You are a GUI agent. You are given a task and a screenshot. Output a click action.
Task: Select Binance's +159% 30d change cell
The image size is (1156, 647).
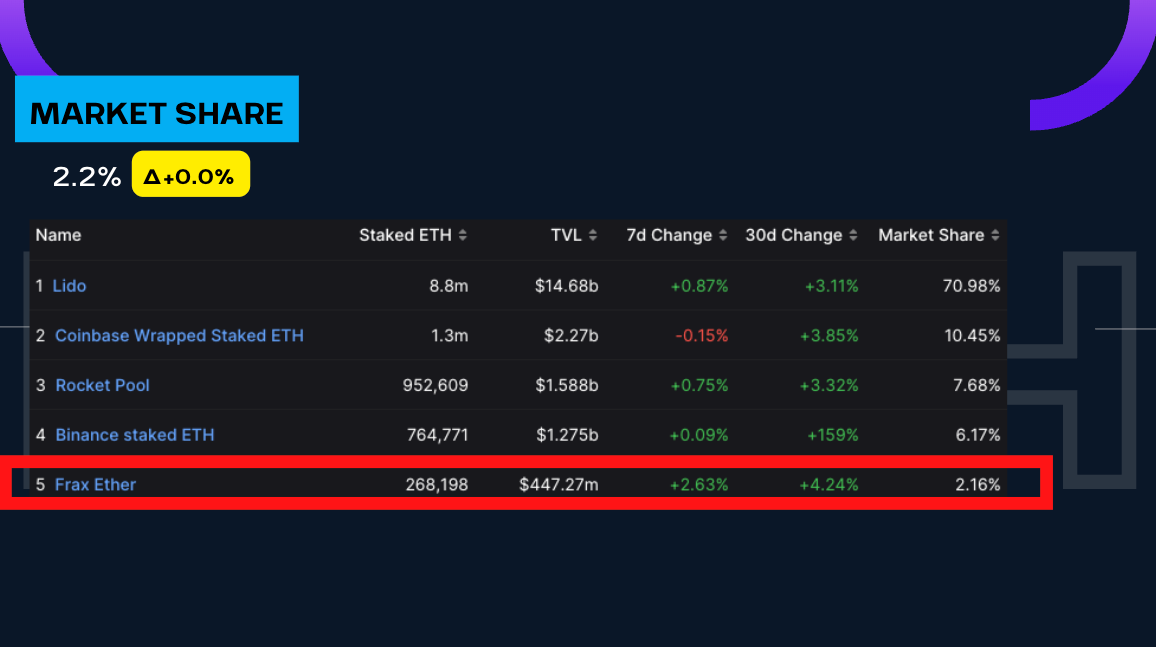click(x=832, y=435)
